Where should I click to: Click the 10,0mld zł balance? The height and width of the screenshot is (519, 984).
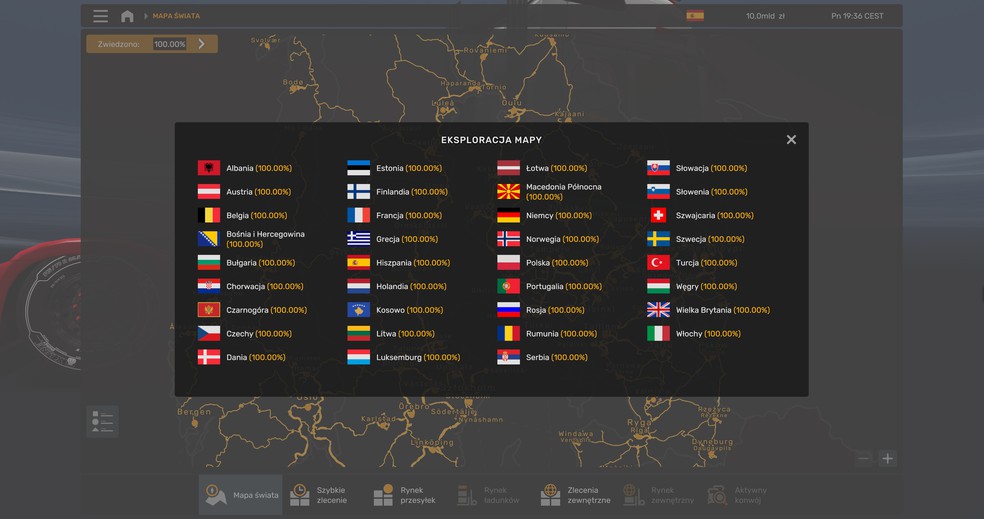pyautogui.click(x=766, y=16)
